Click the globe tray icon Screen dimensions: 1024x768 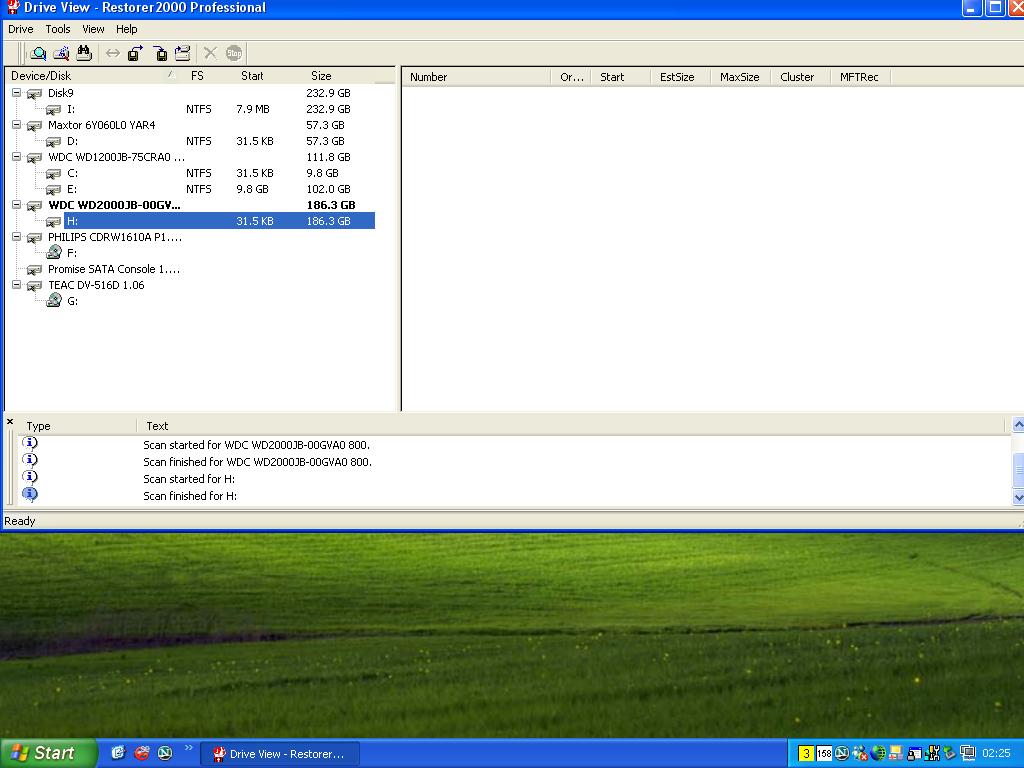tap(878, 754)
